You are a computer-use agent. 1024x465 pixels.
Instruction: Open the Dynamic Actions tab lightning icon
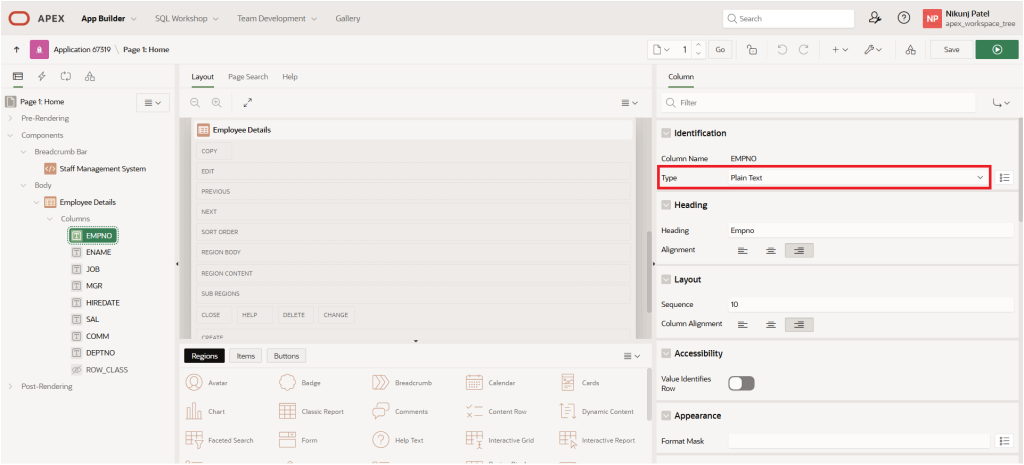click(41, 76)
